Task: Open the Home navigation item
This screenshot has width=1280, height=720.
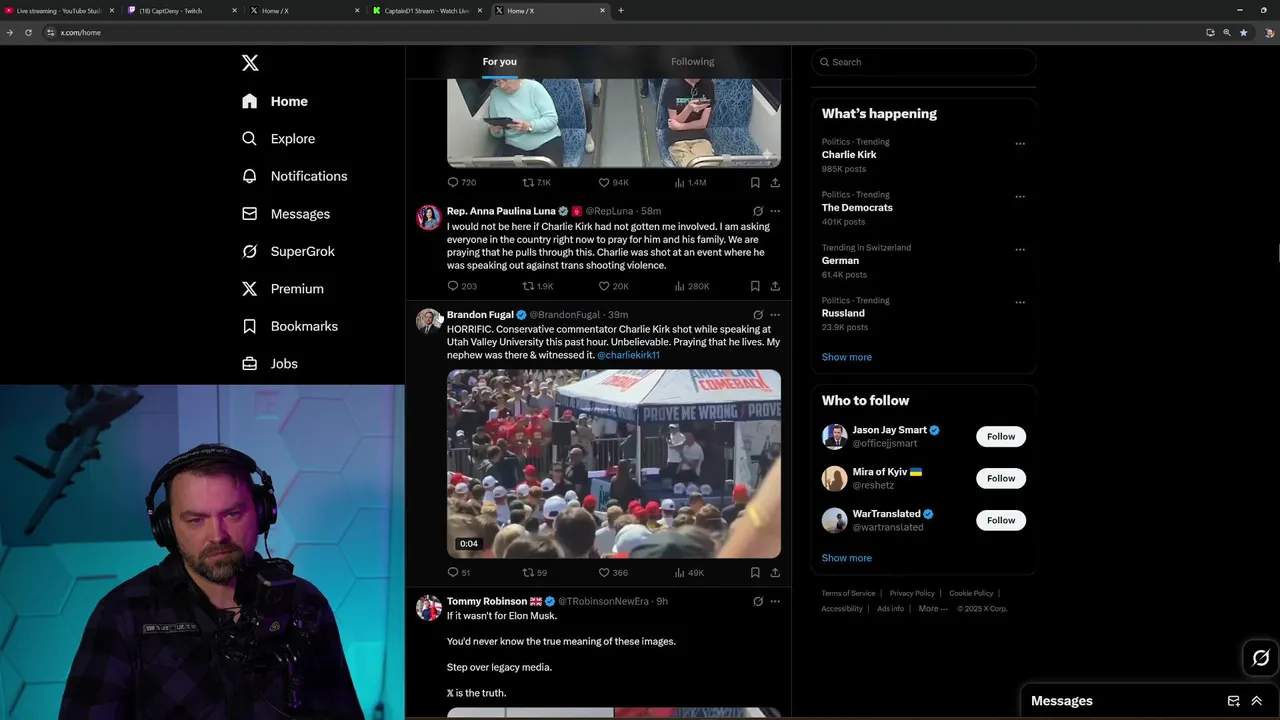Action: click(275, 101)
